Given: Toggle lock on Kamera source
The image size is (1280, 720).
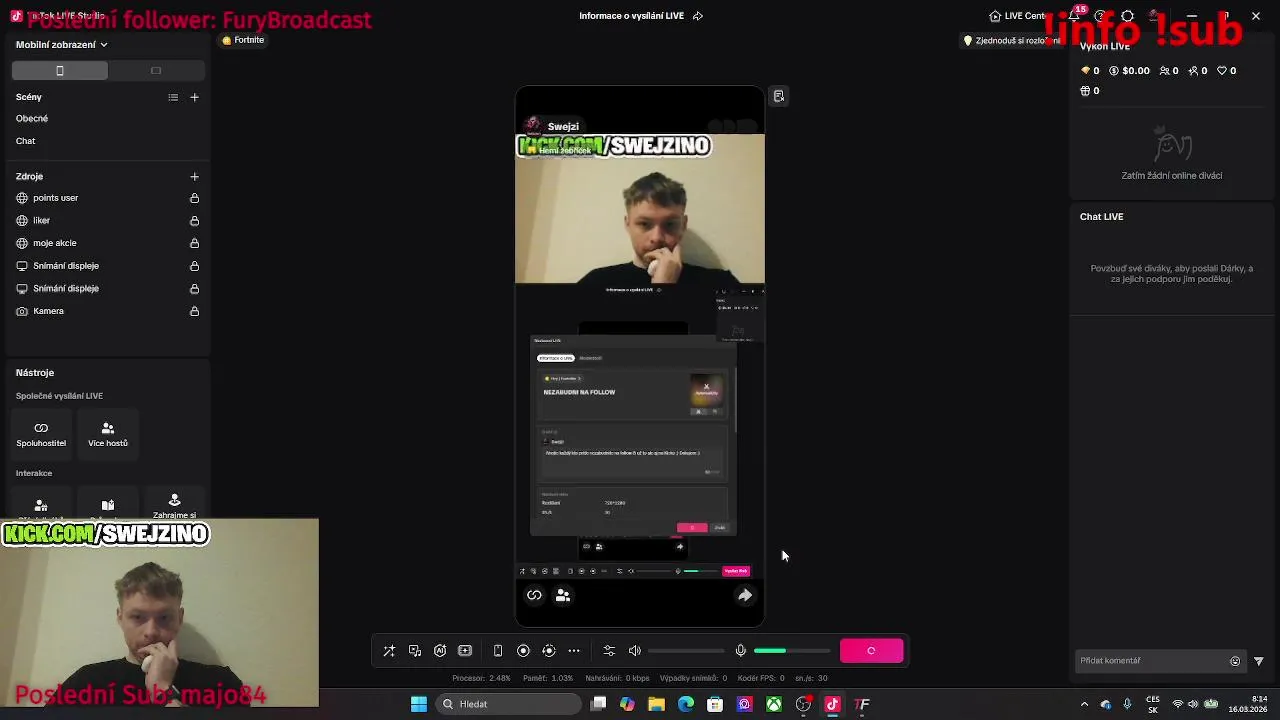Looking at the screenshot, I should click(194, 311).
